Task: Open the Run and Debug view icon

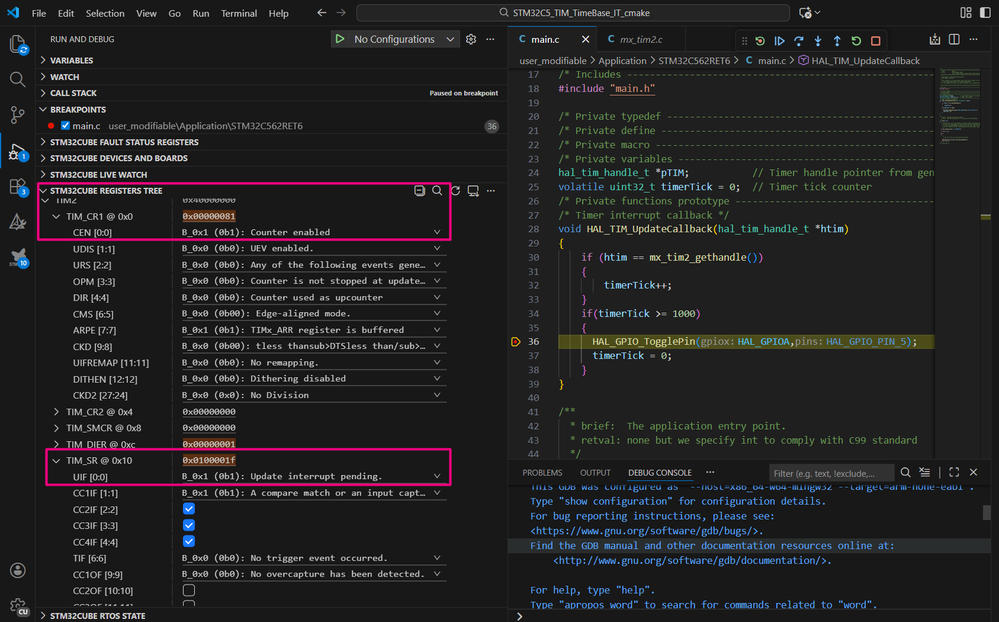Action: tap(17, 152)
